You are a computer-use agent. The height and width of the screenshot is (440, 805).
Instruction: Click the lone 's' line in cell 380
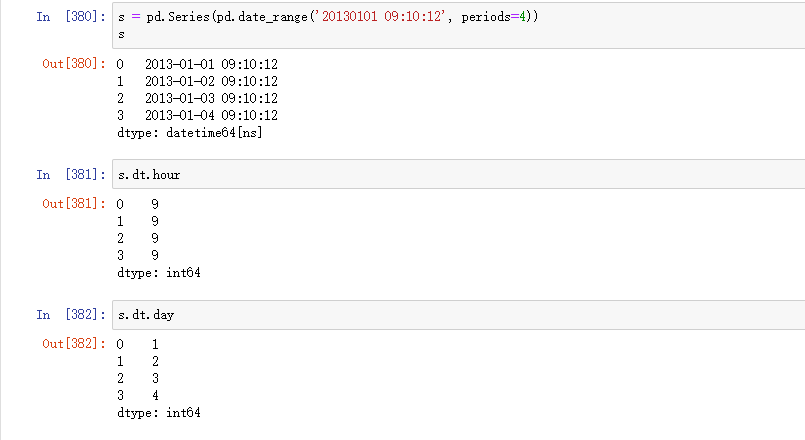point(121,35)
